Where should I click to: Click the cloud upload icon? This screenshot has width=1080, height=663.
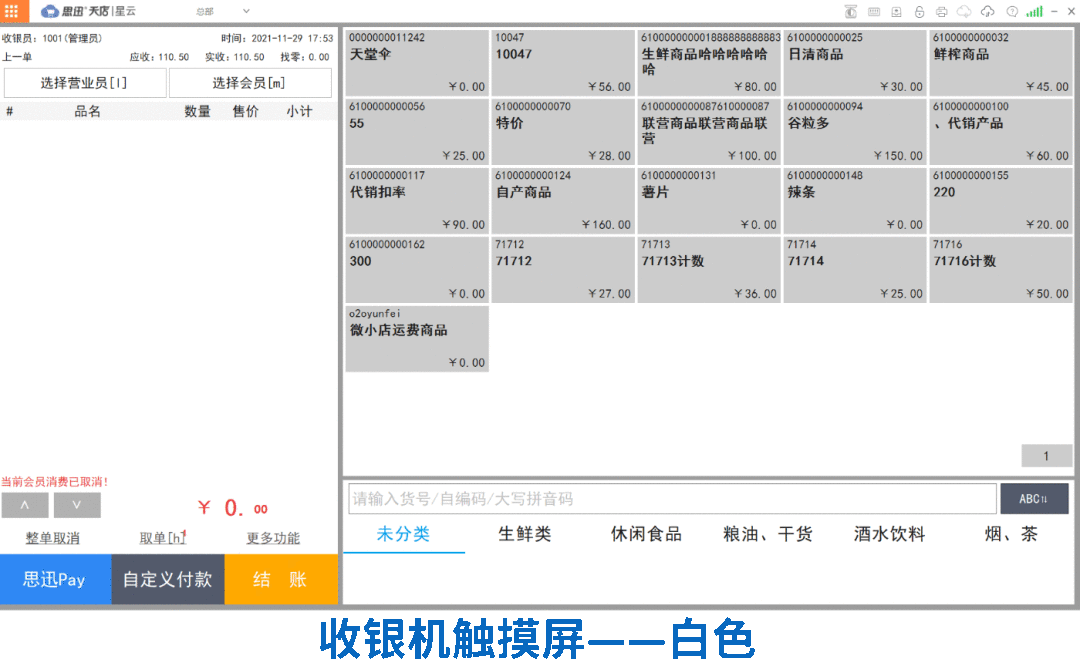987,12
